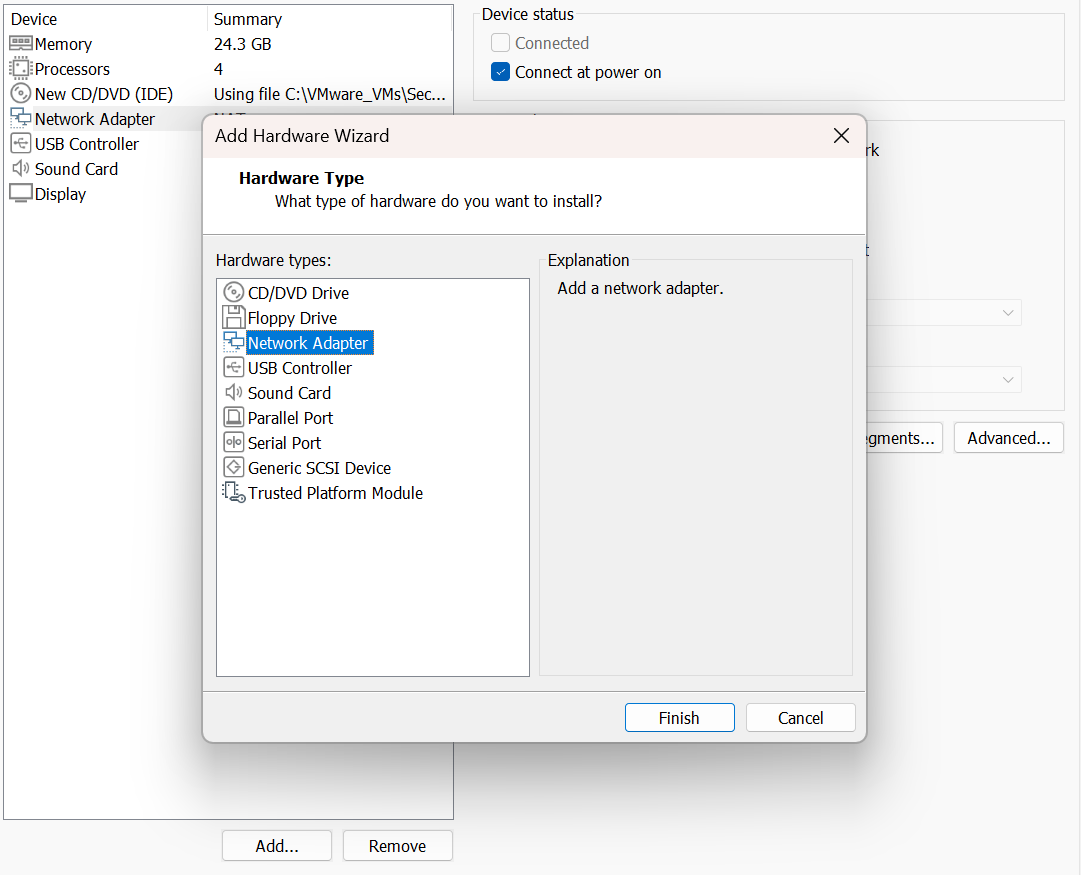Expand the upper dropdown behind the wizard
This screenshot has width=1081, height=875.
coord(1007,313)
